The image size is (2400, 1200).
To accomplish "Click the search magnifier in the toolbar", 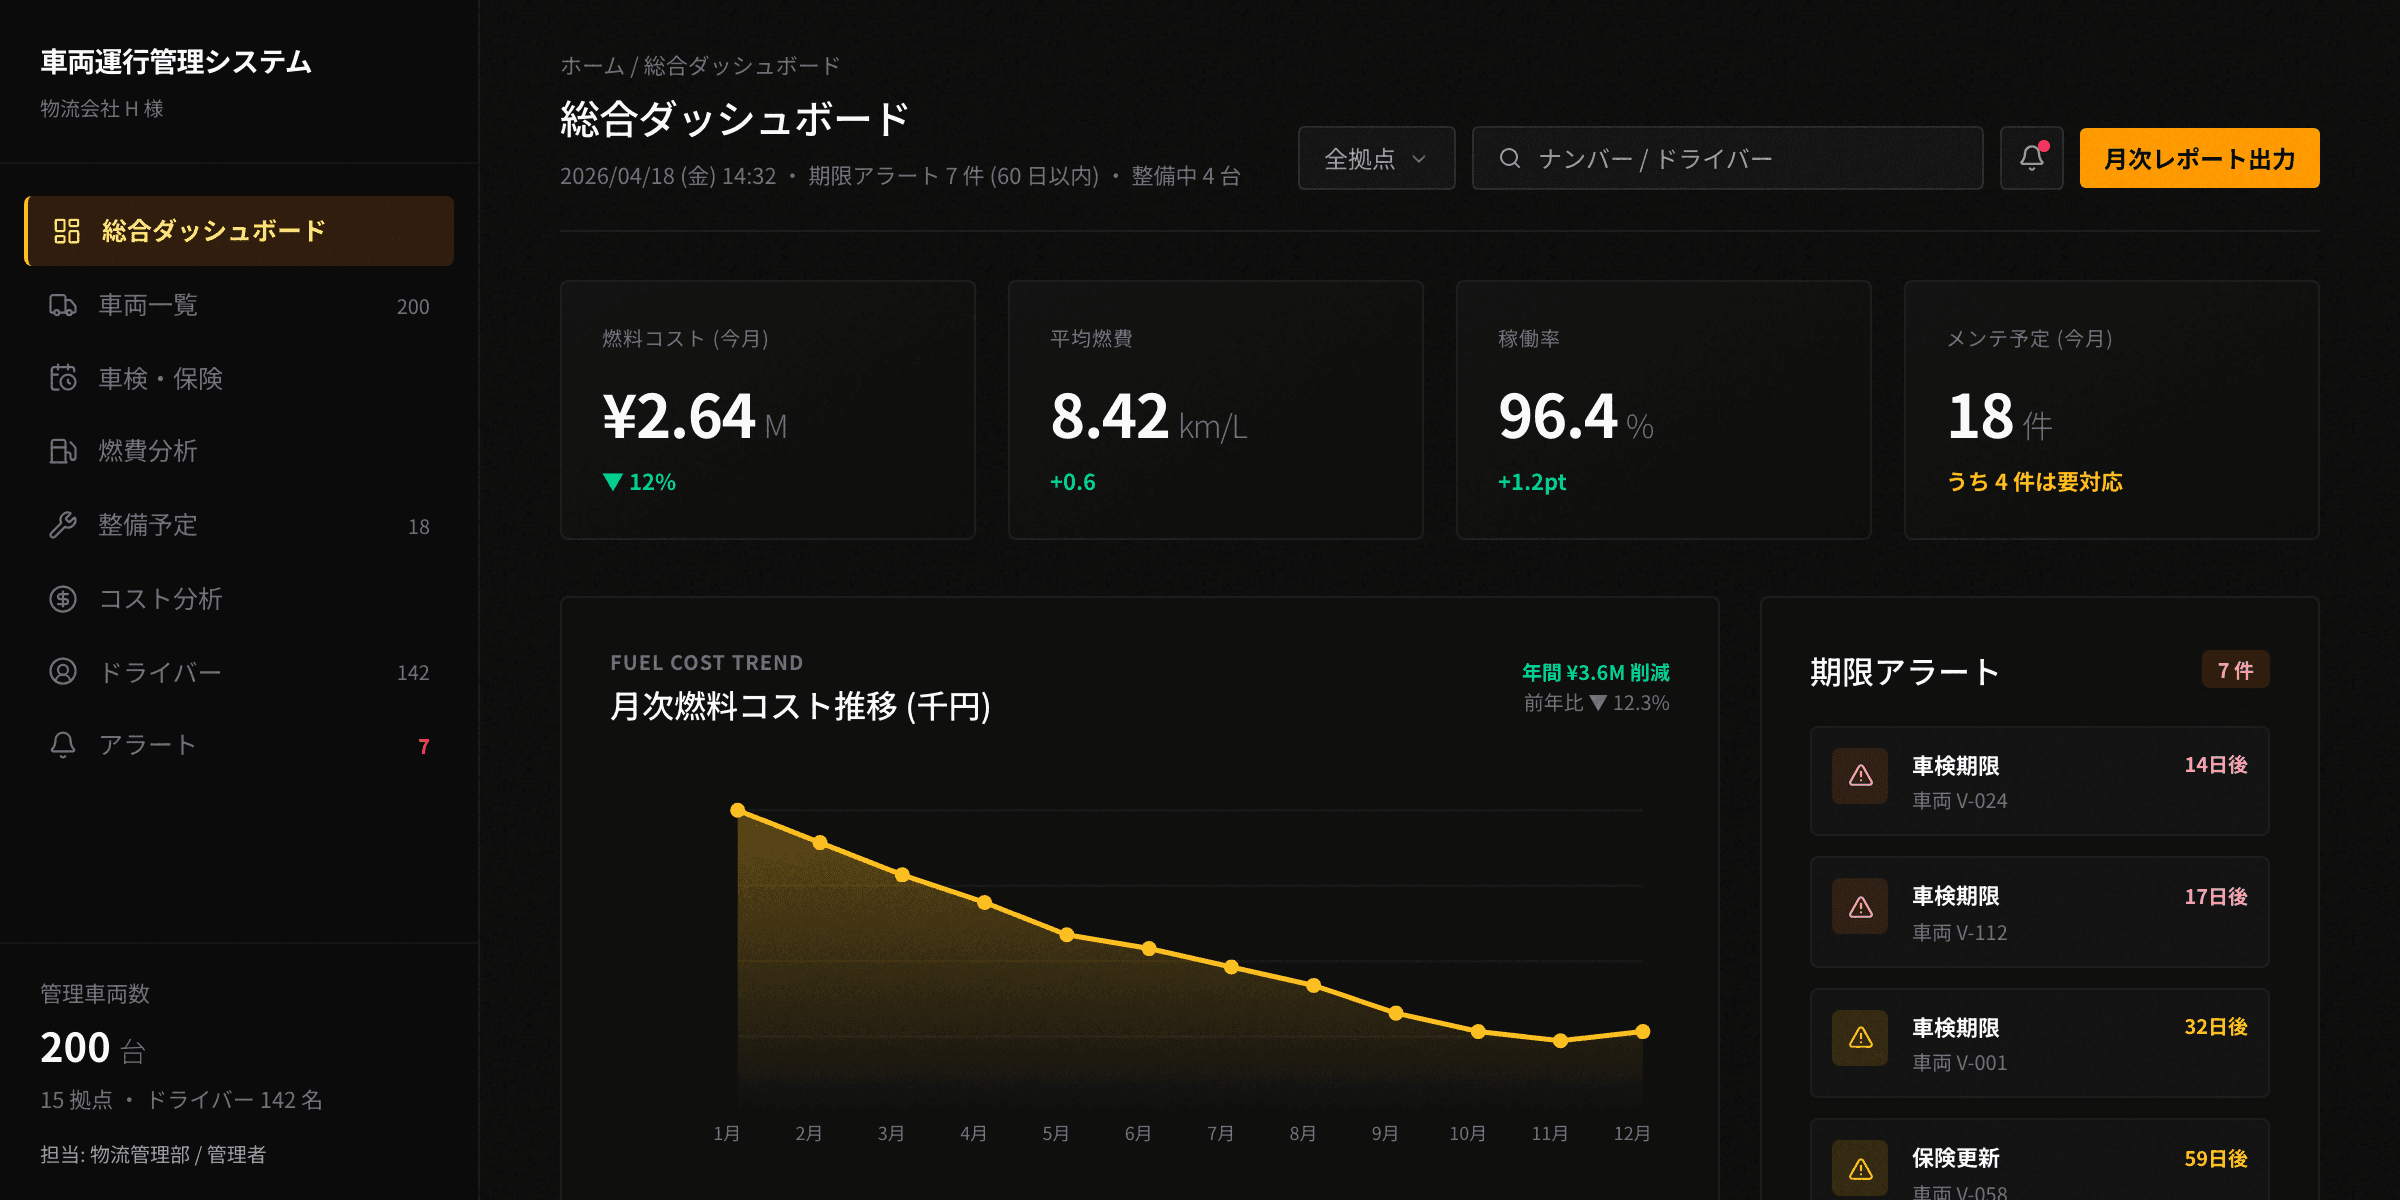I will (x=1510, y=157).
